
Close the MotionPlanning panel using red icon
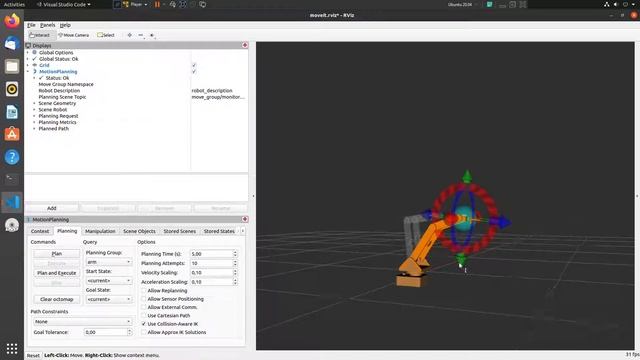245,219
